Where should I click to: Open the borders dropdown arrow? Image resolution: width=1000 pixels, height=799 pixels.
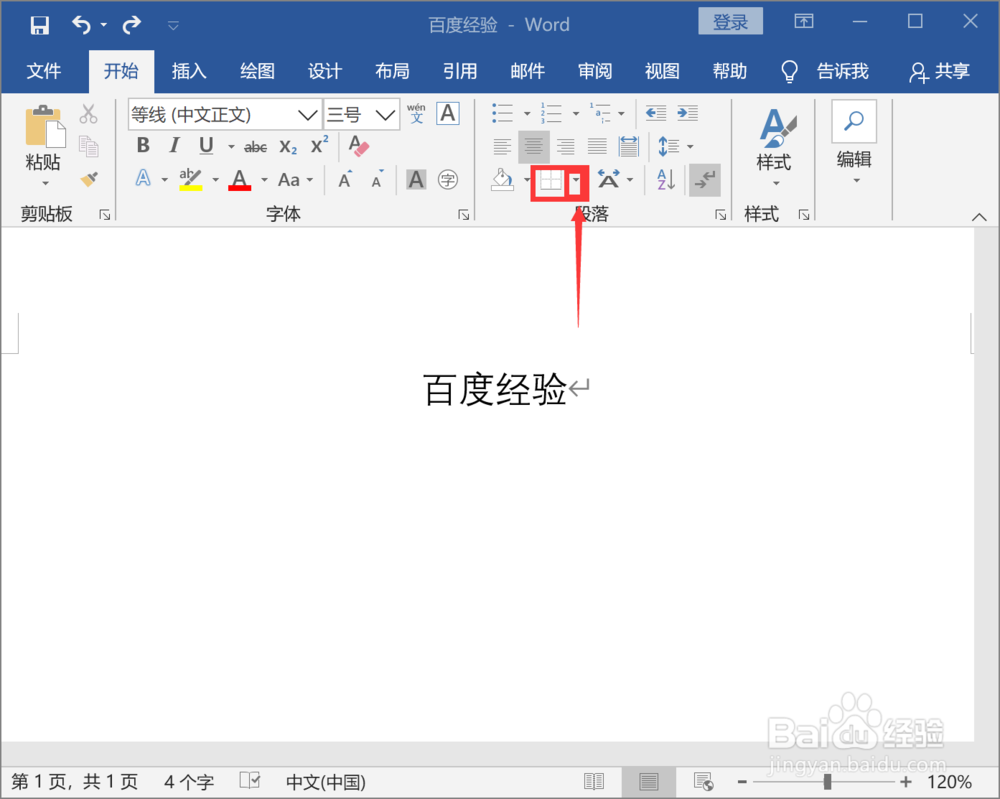(x=576, y=180)
